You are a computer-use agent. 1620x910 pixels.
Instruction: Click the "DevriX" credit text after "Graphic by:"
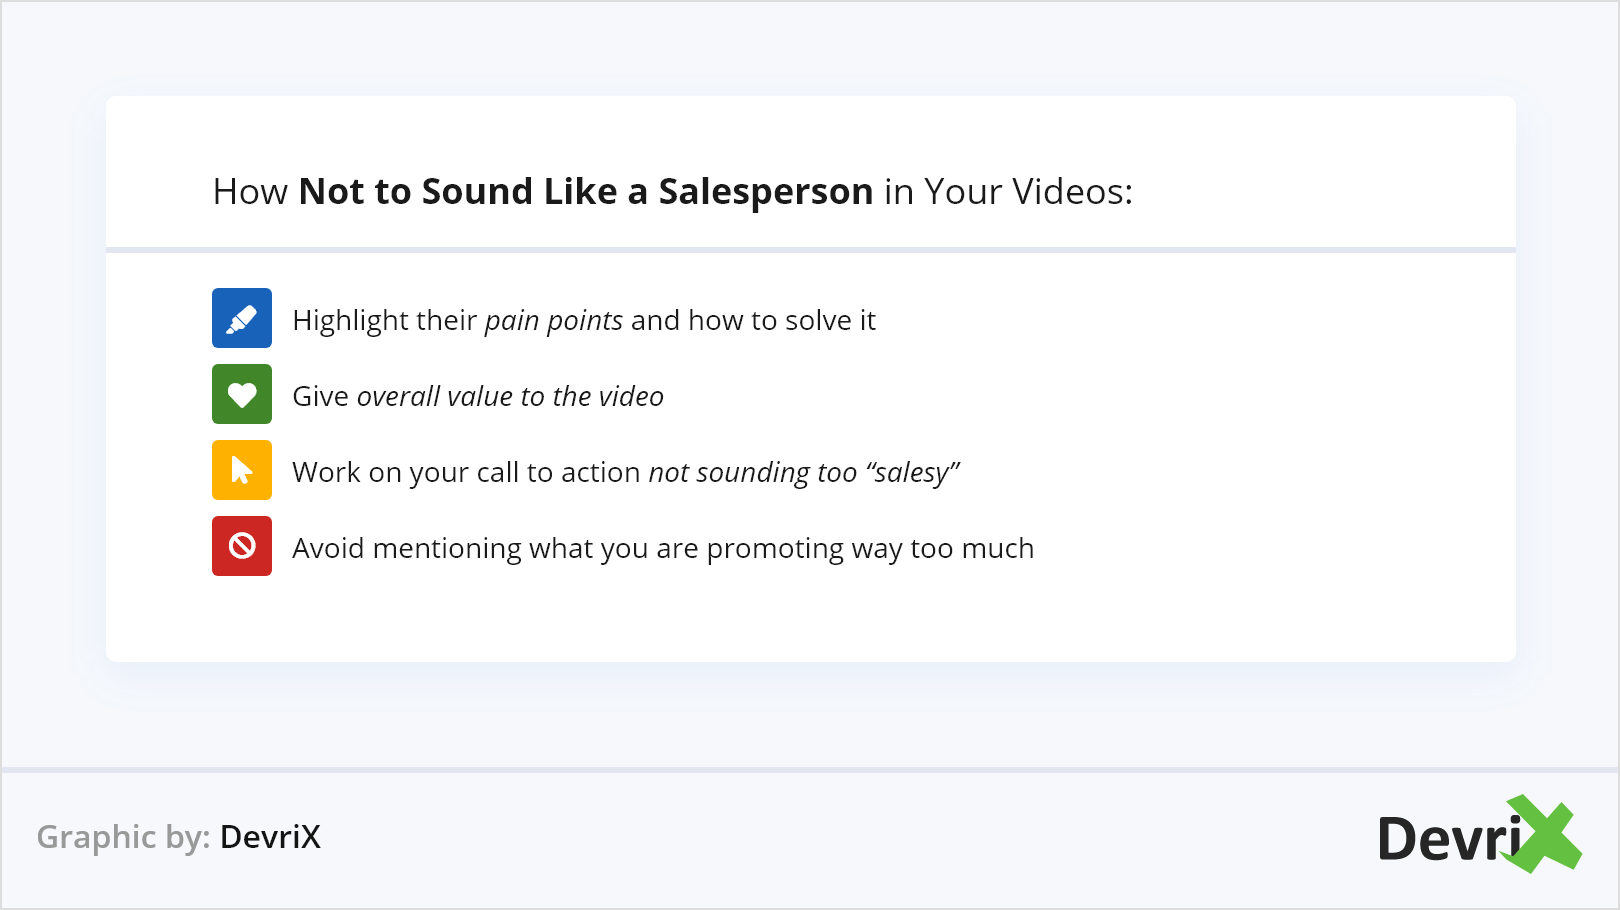[270, 837]
